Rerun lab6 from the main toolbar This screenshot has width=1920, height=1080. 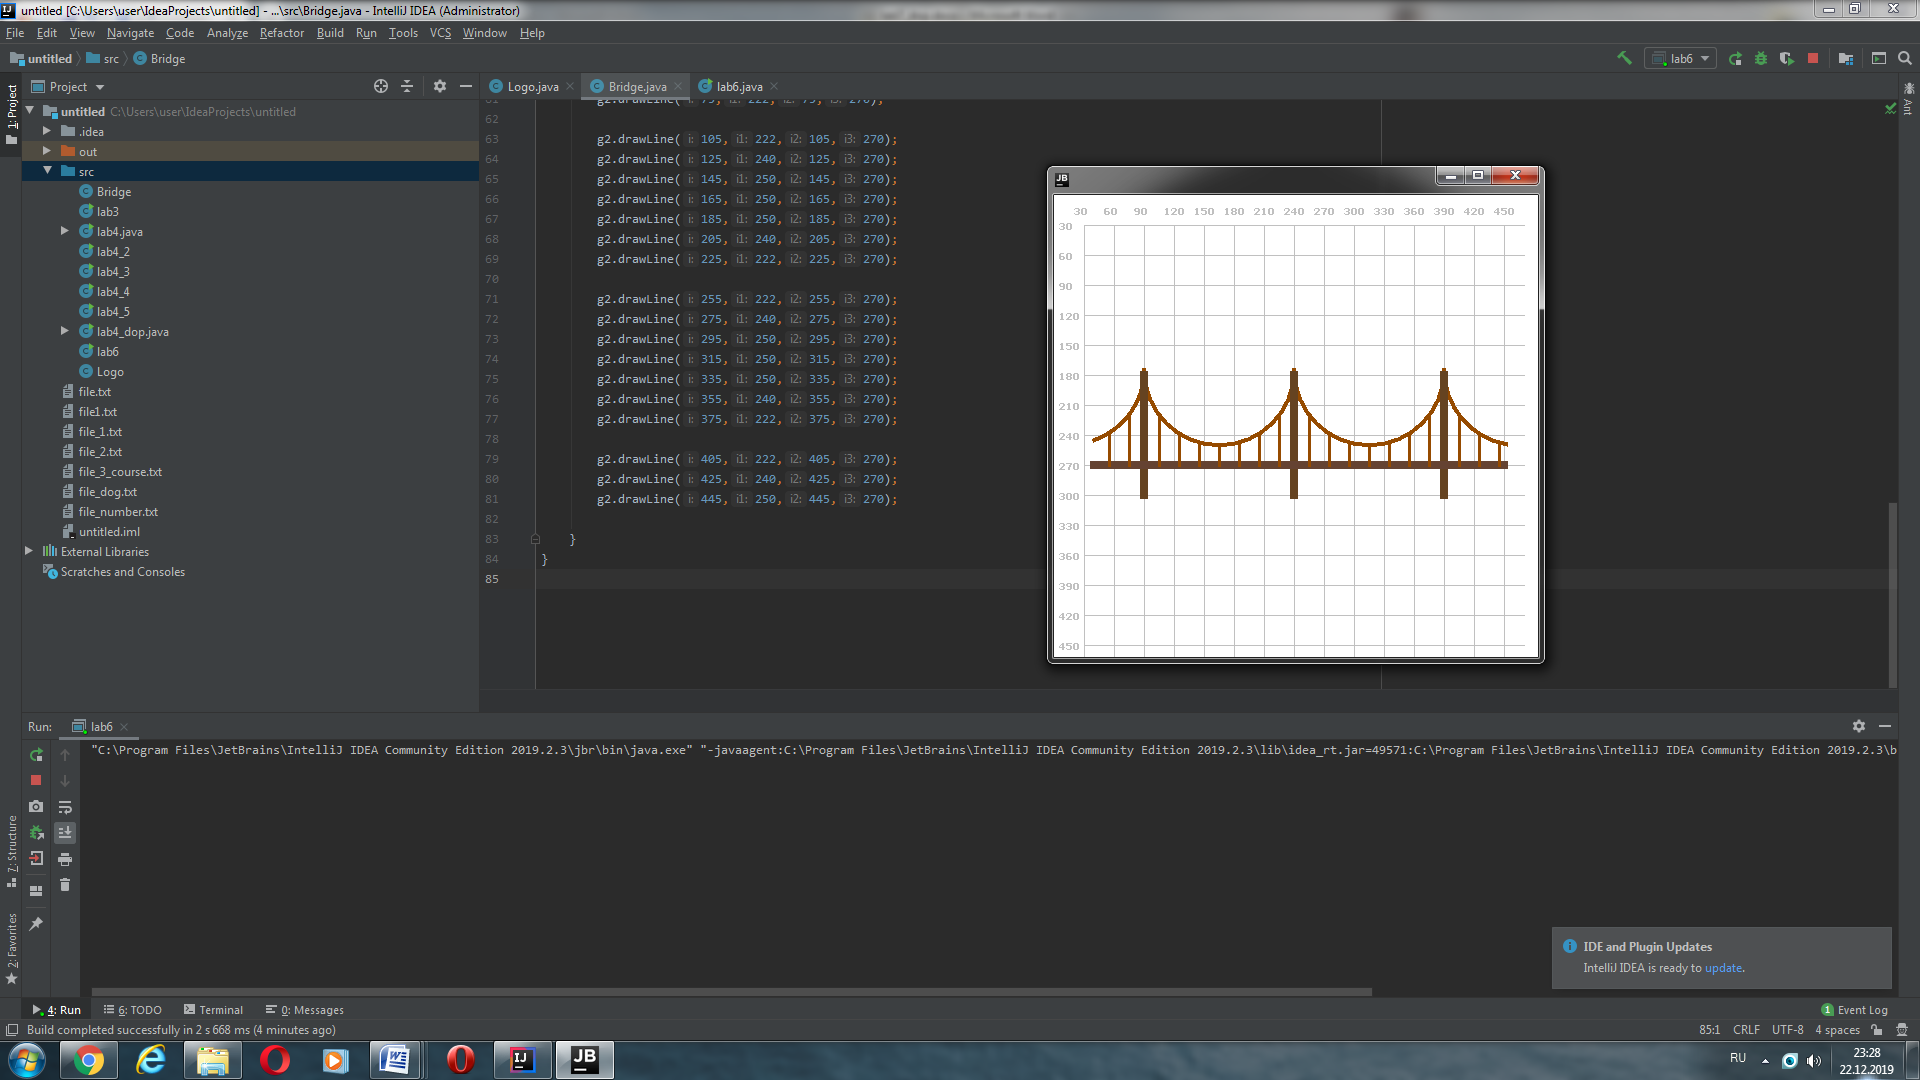1735,59
